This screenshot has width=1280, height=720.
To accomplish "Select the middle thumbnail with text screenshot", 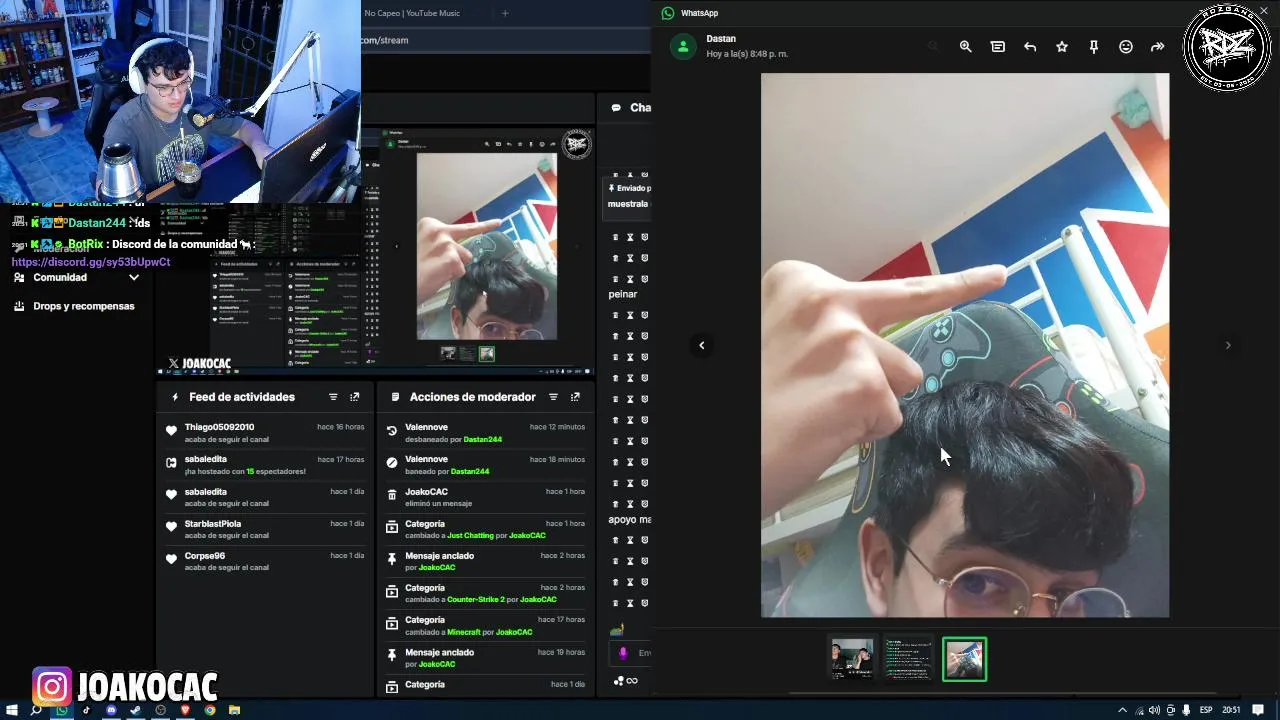I will pyautogui.click(x=908, y=659).
